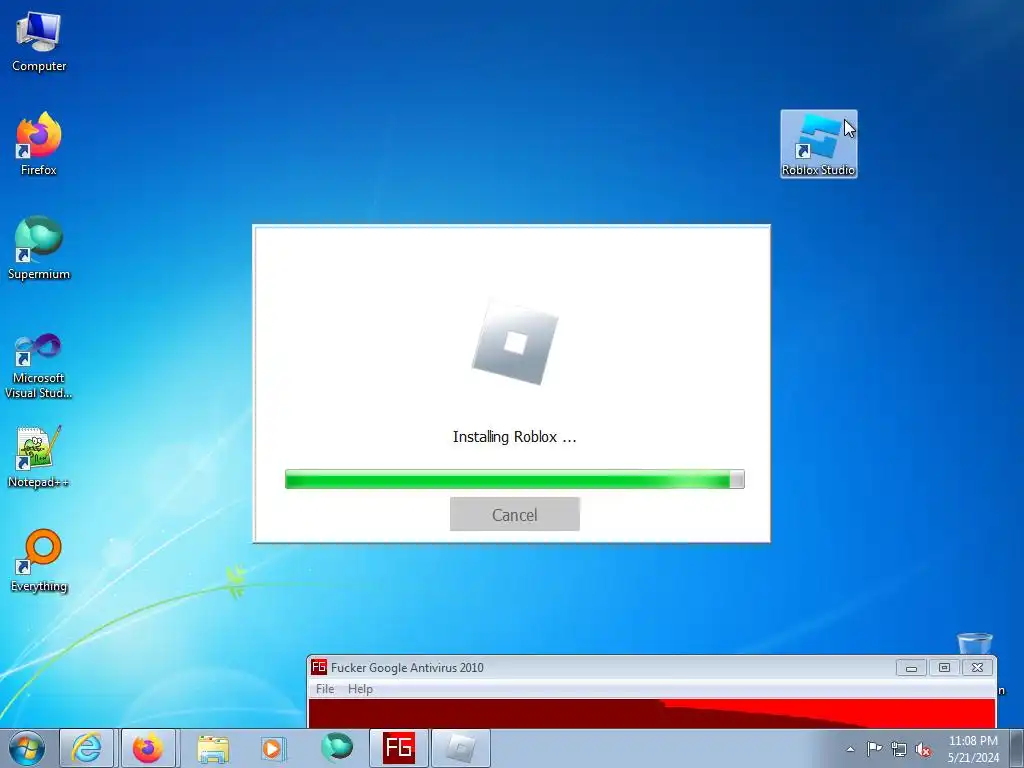Screen dimensions: 1024x768
Task: Open Windows Media Player from taskbar
Action: coord(272,748)
